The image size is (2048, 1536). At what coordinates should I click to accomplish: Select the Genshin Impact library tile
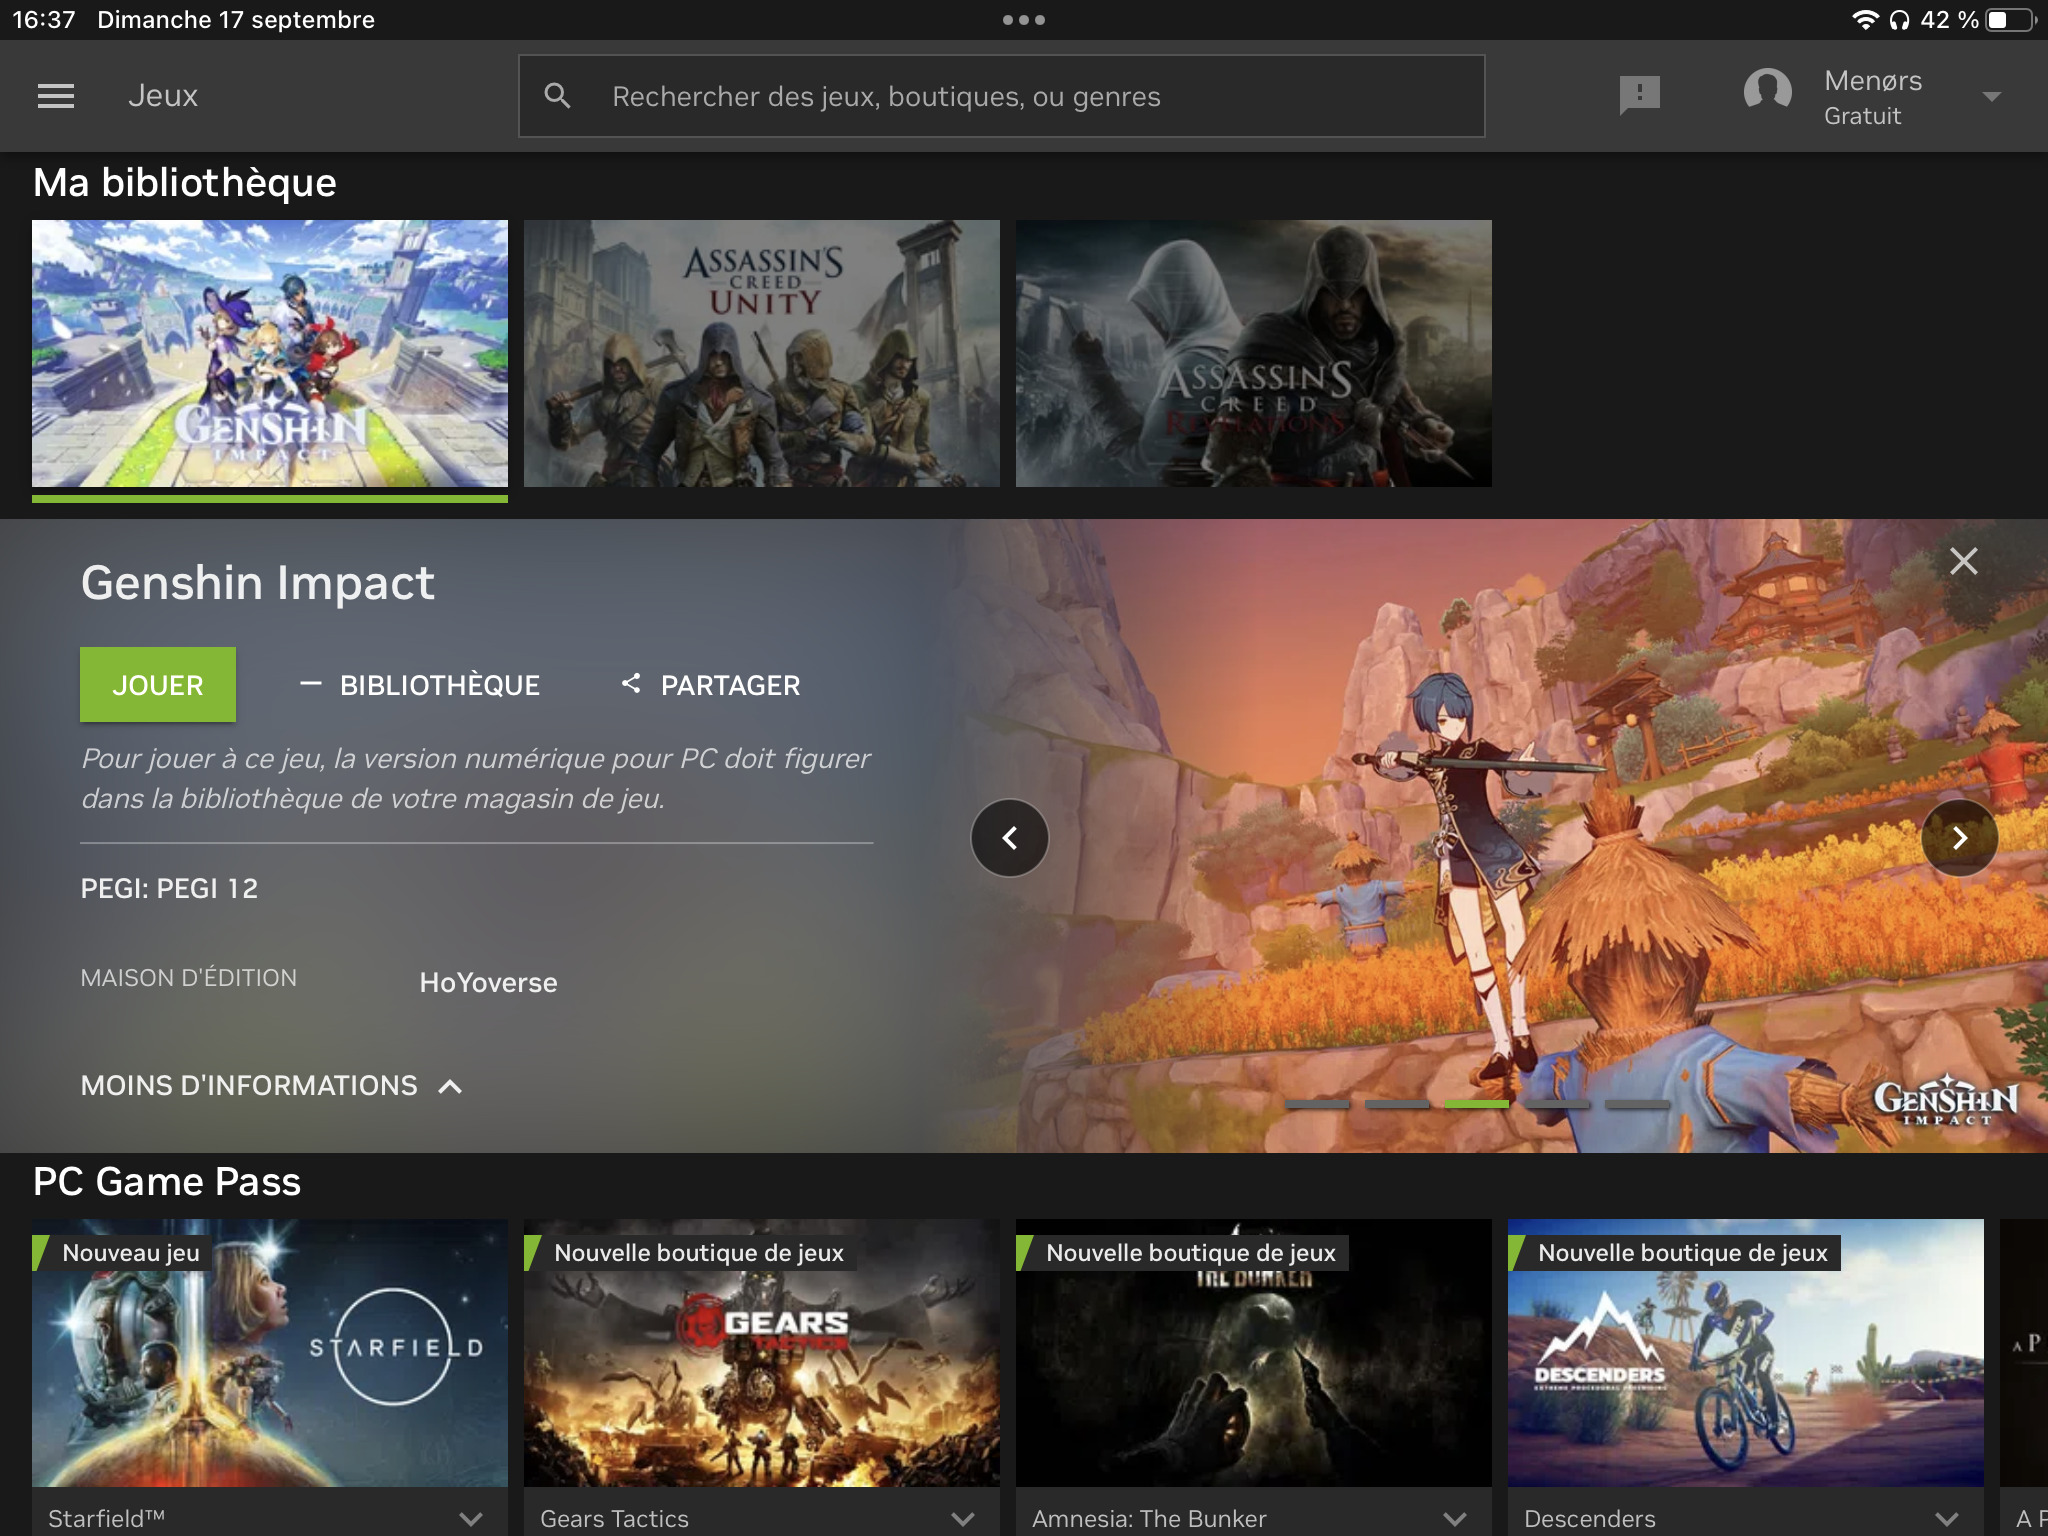click(270, 354)
